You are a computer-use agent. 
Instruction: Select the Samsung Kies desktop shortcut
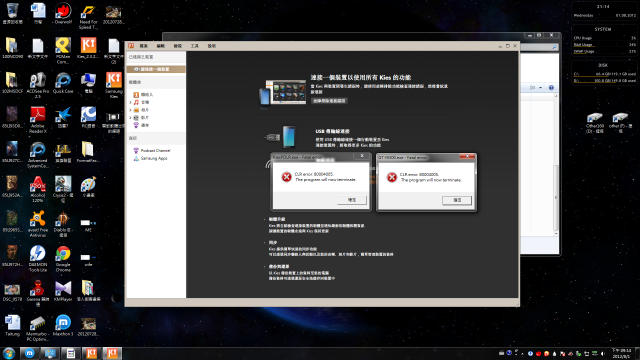pos(113,85)
